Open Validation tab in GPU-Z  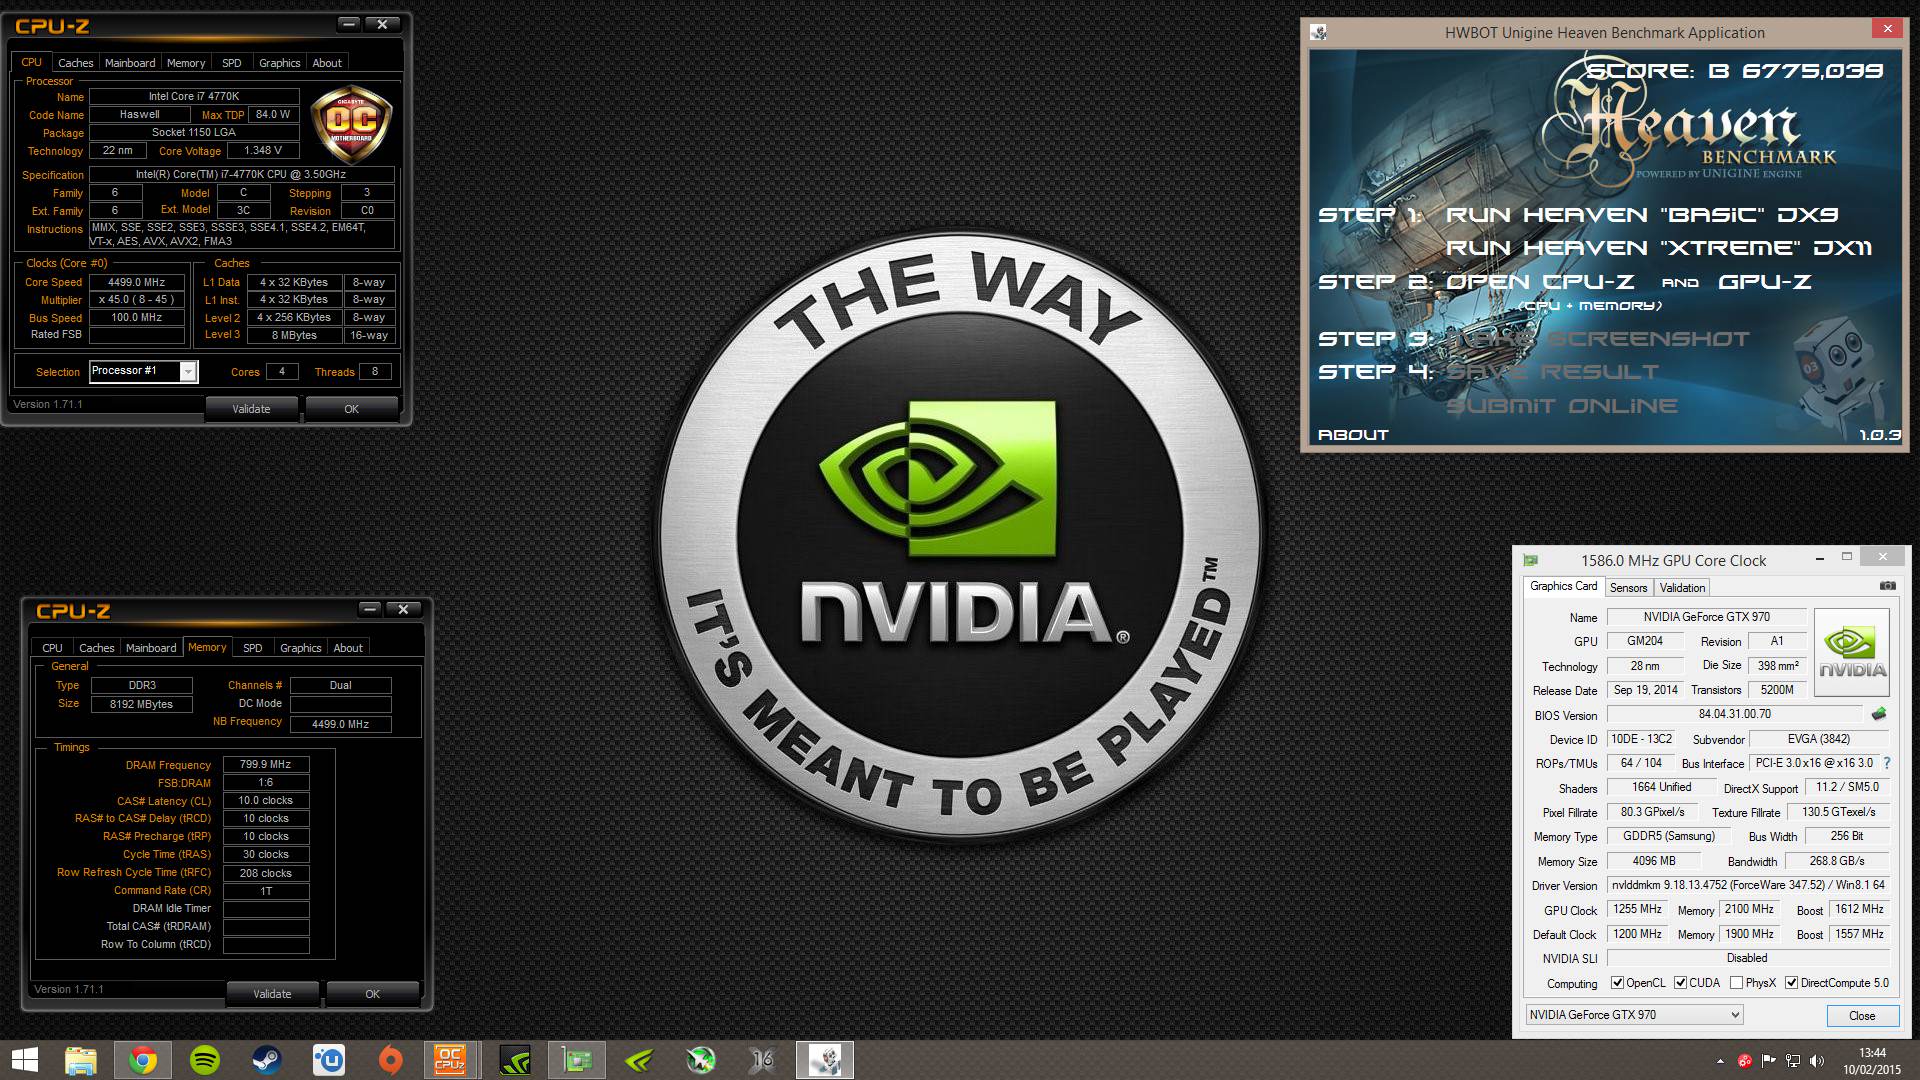(x=1682, y=588)
